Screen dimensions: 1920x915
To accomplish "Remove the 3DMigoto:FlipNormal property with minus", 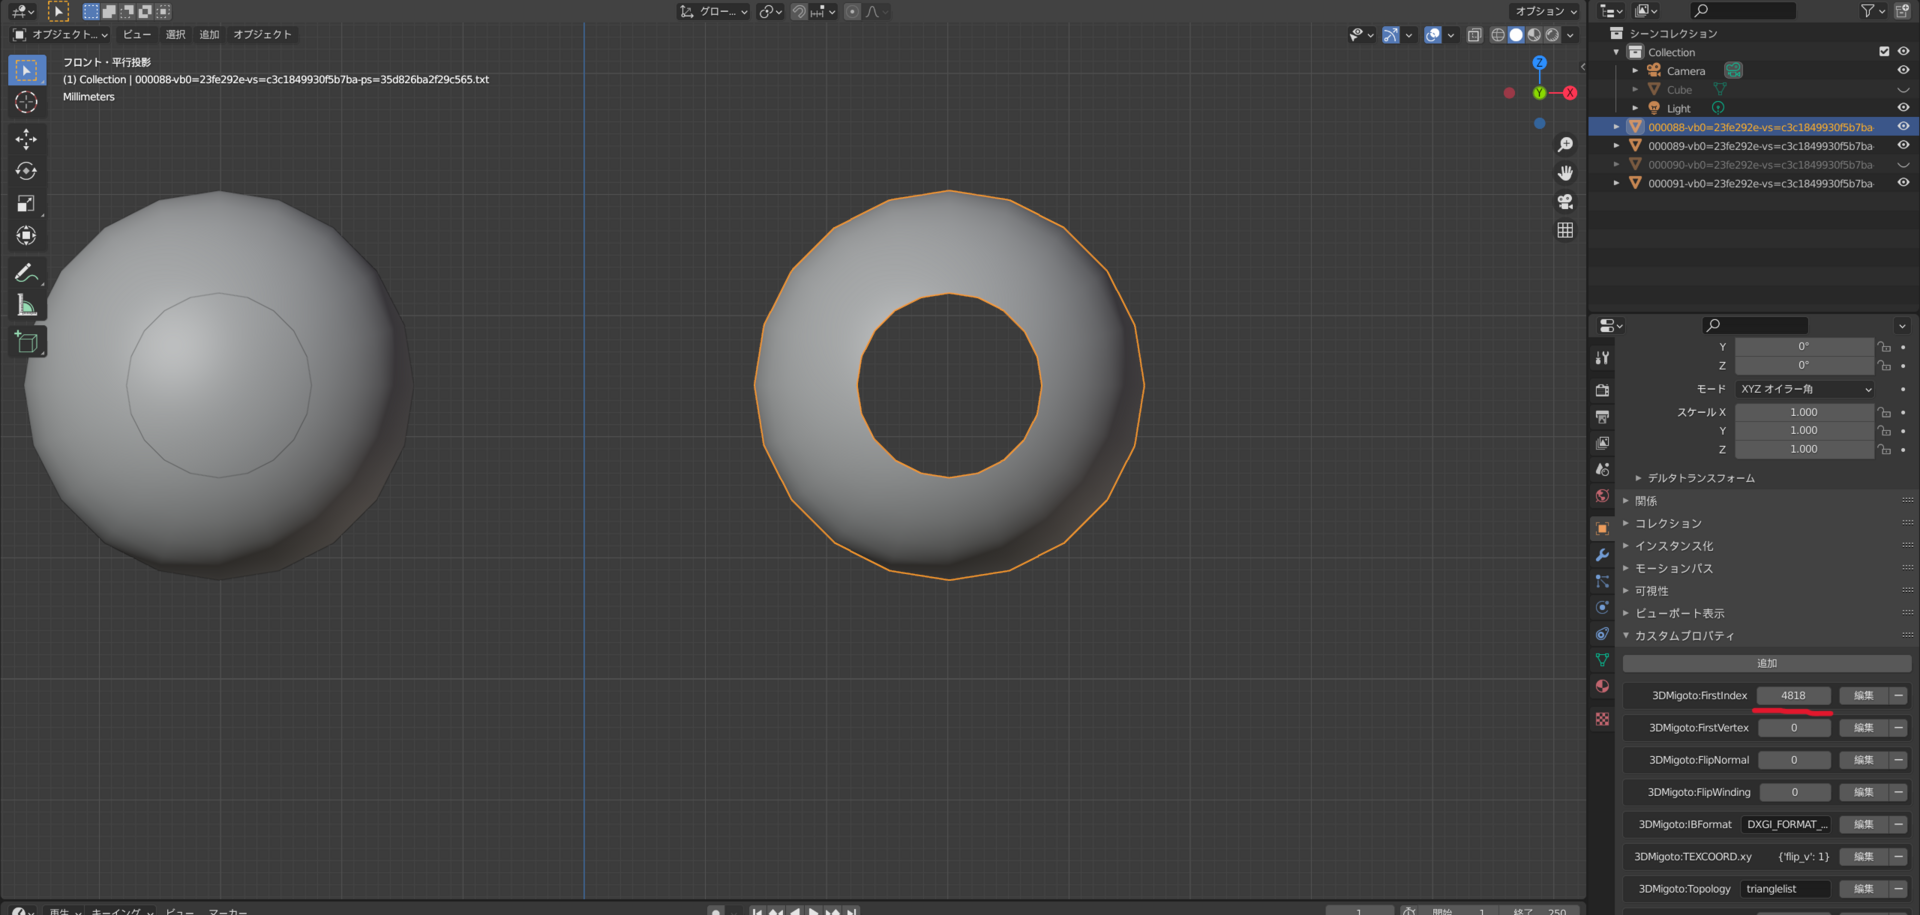I will click(1898, 760).
